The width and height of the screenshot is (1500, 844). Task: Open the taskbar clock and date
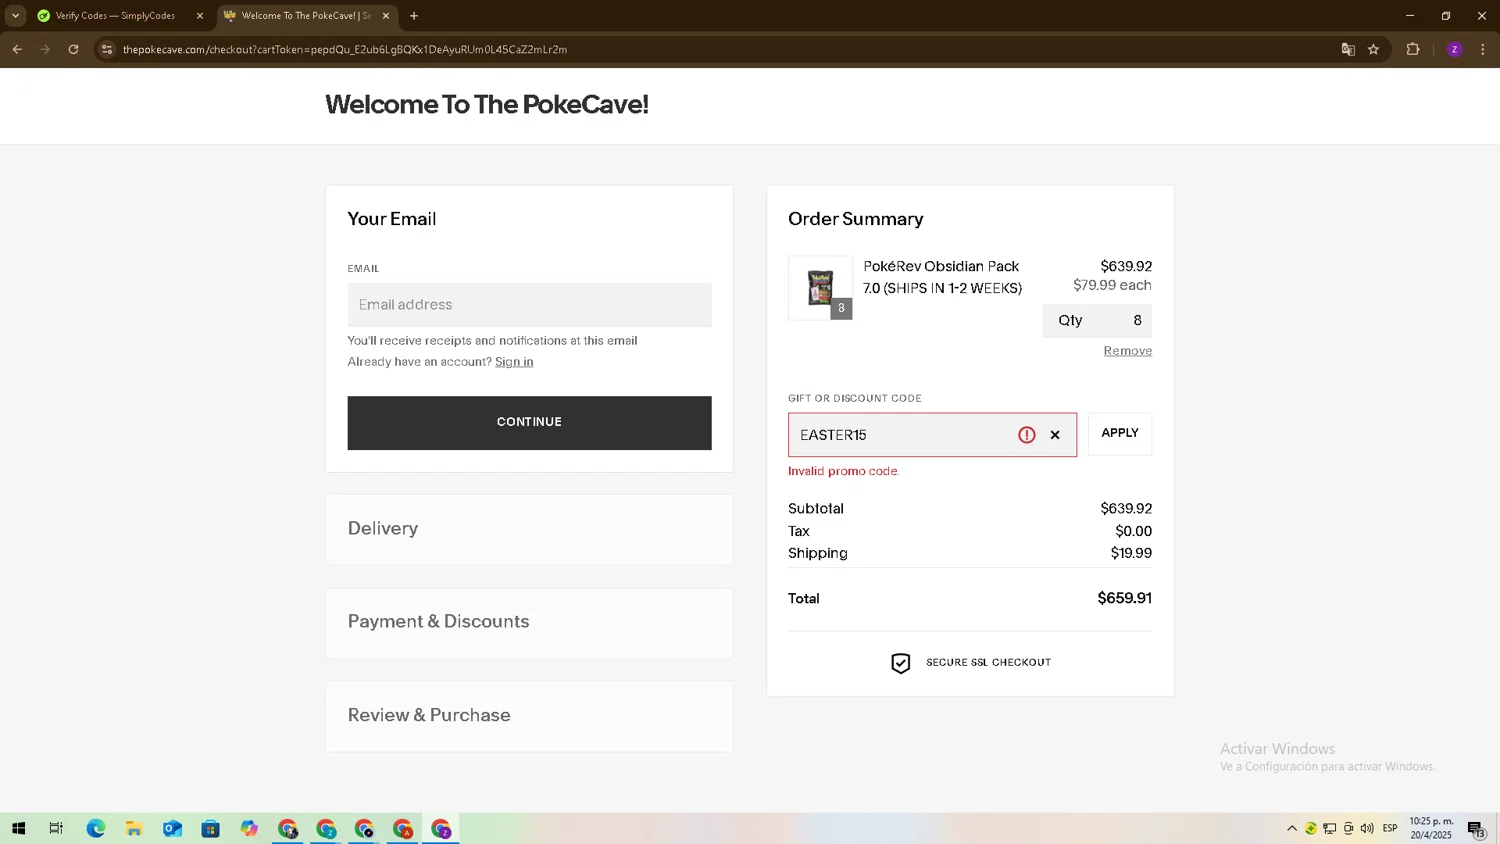tap(1431, 828)
